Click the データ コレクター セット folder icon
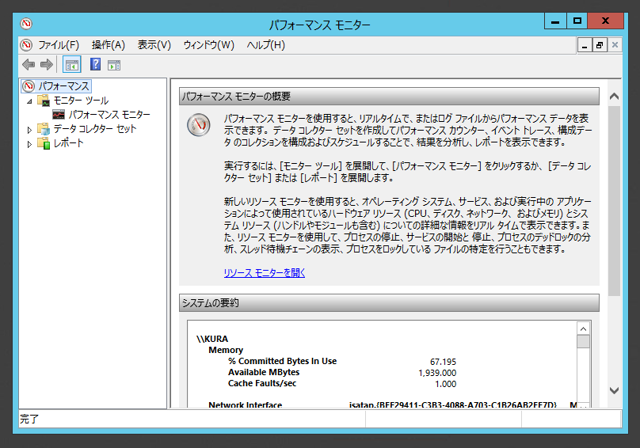 tap(43, 129)
